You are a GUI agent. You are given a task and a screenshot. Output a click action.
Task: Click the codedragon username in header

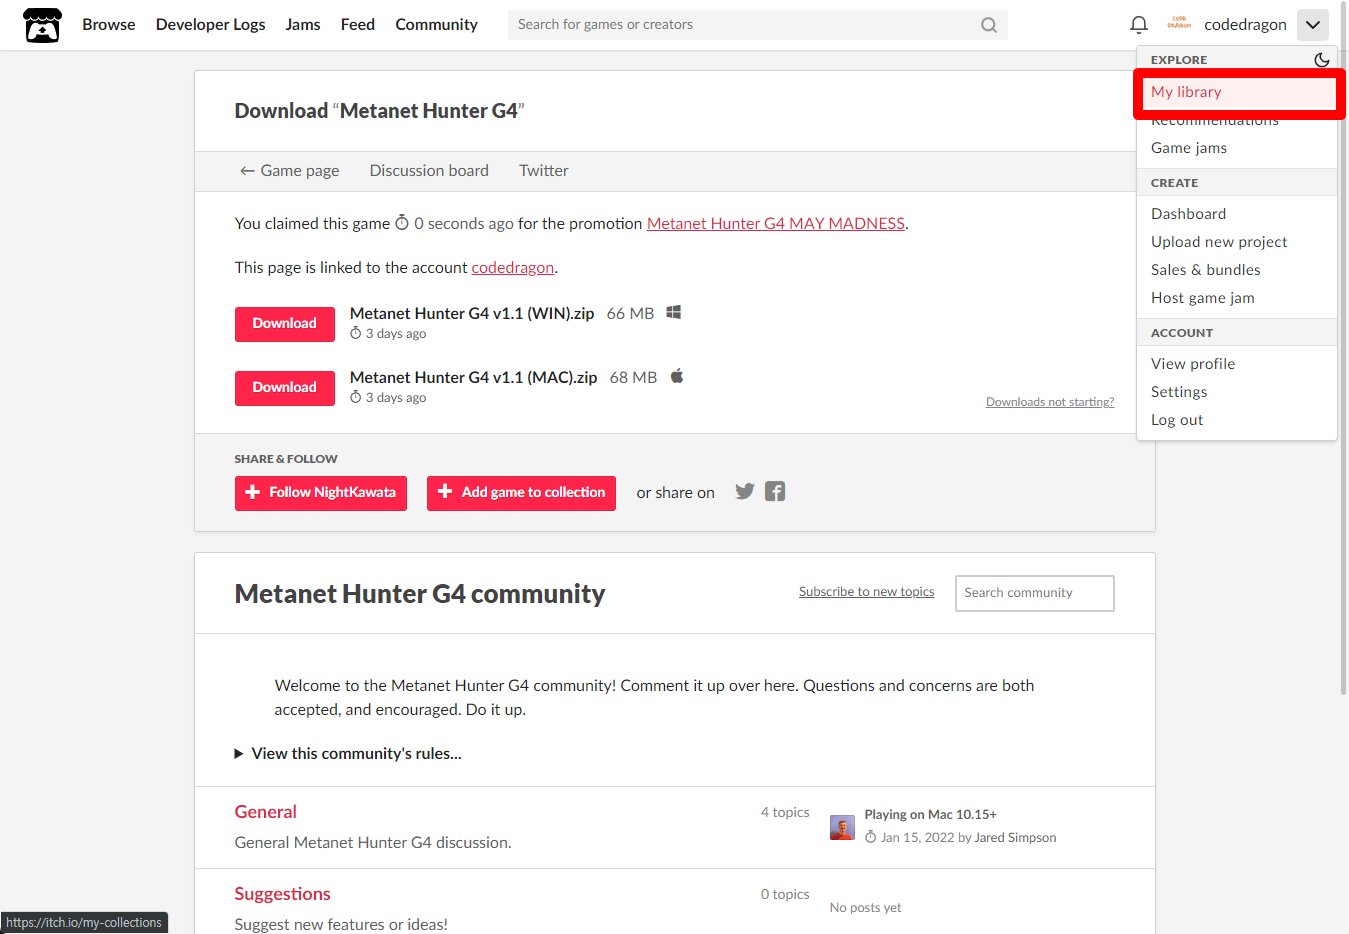click(1245, 25)
